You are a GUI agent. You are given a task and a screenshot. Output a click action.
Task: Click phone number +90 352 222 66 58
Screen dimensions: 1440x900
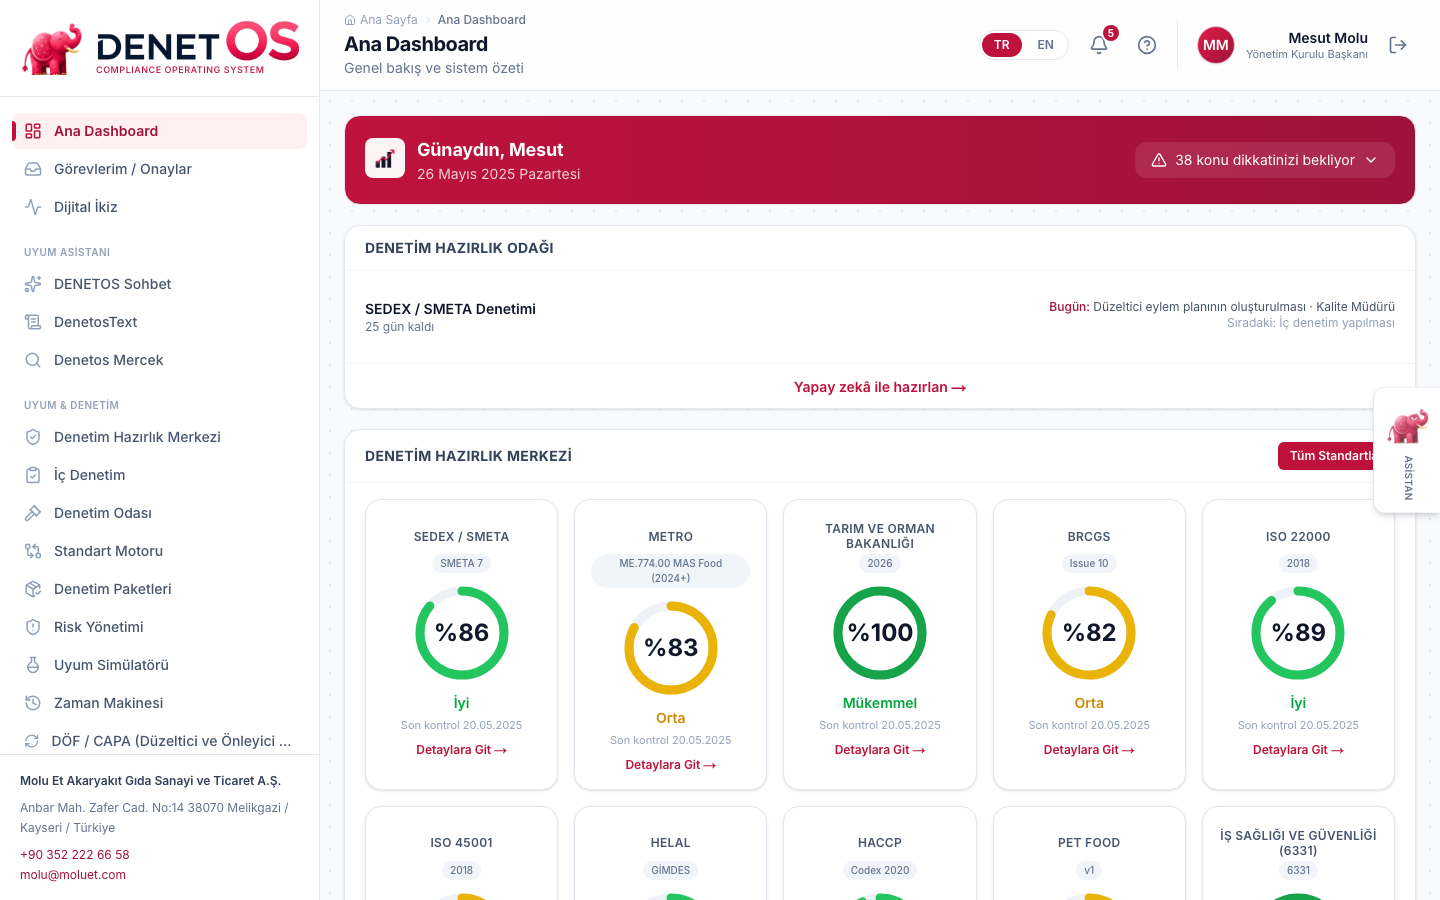point(75,855)
